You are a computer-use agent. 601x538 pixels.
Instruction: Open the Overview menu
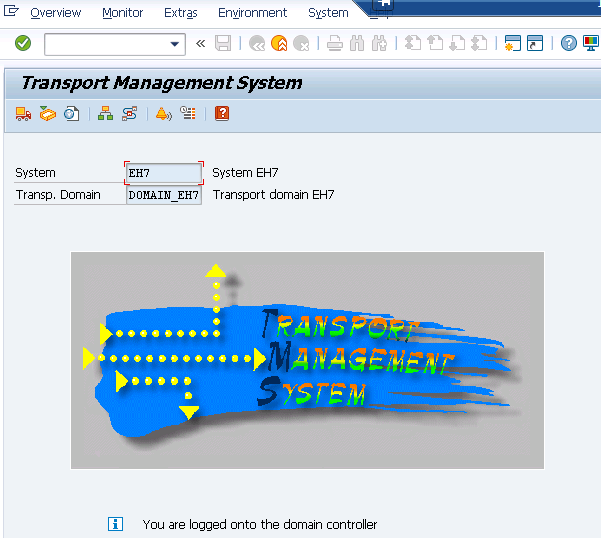(x=55, y=13)
